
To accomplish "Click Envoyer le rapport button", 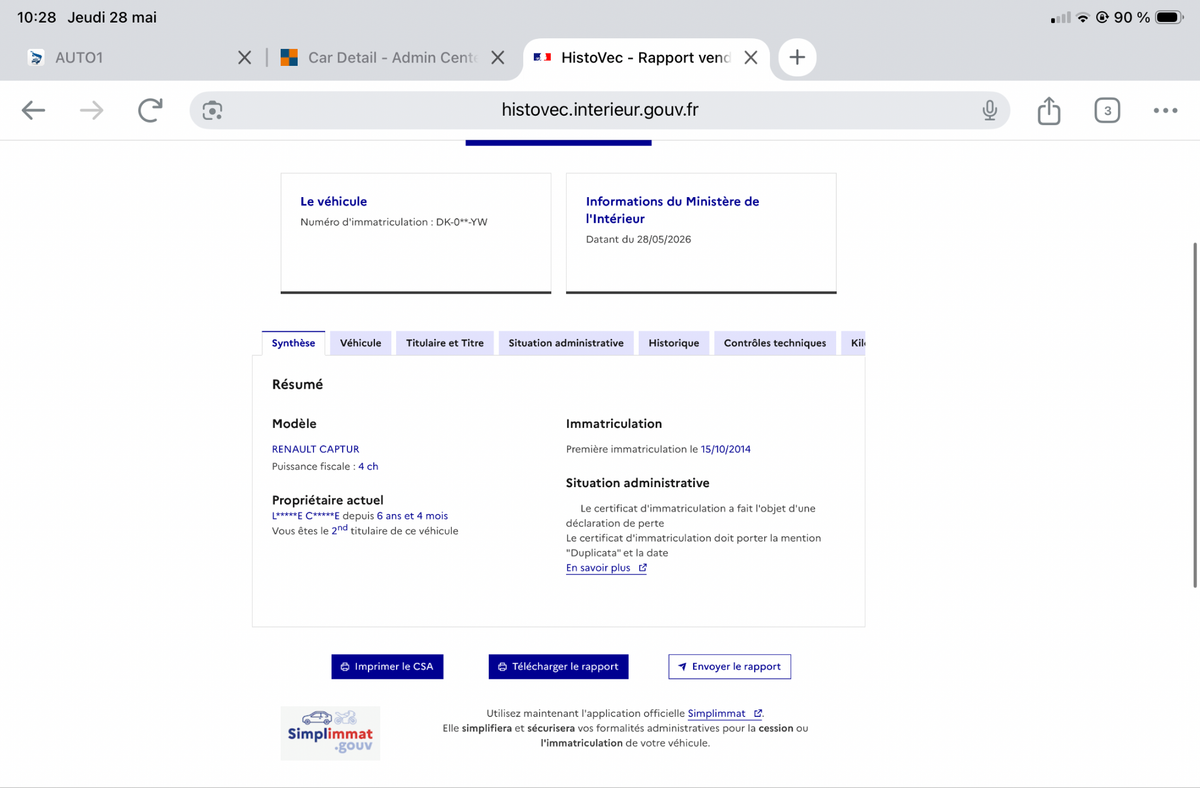I will (729, 666).
